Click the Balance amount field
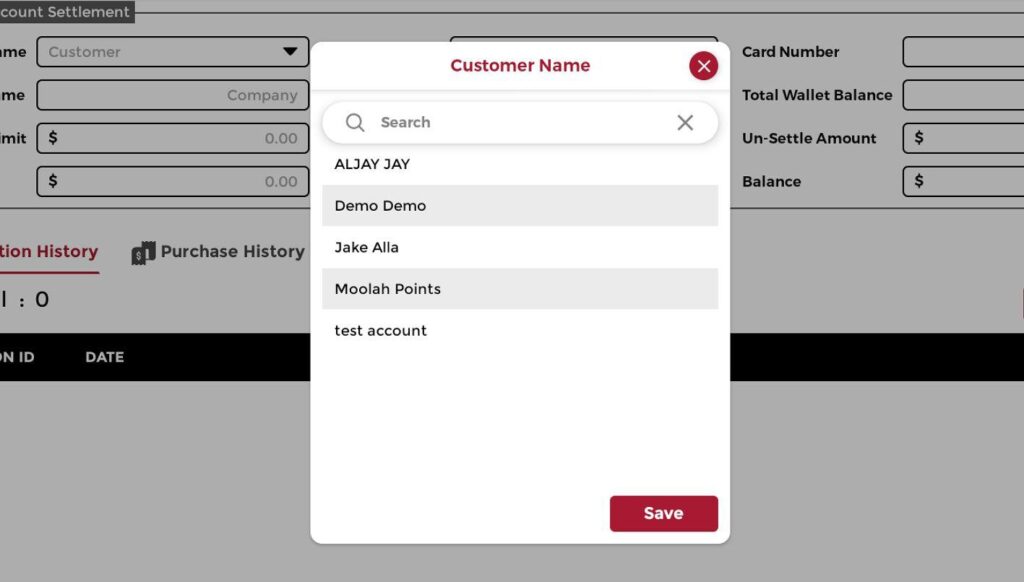This screenshot has width=1024, height=582. 962,181
